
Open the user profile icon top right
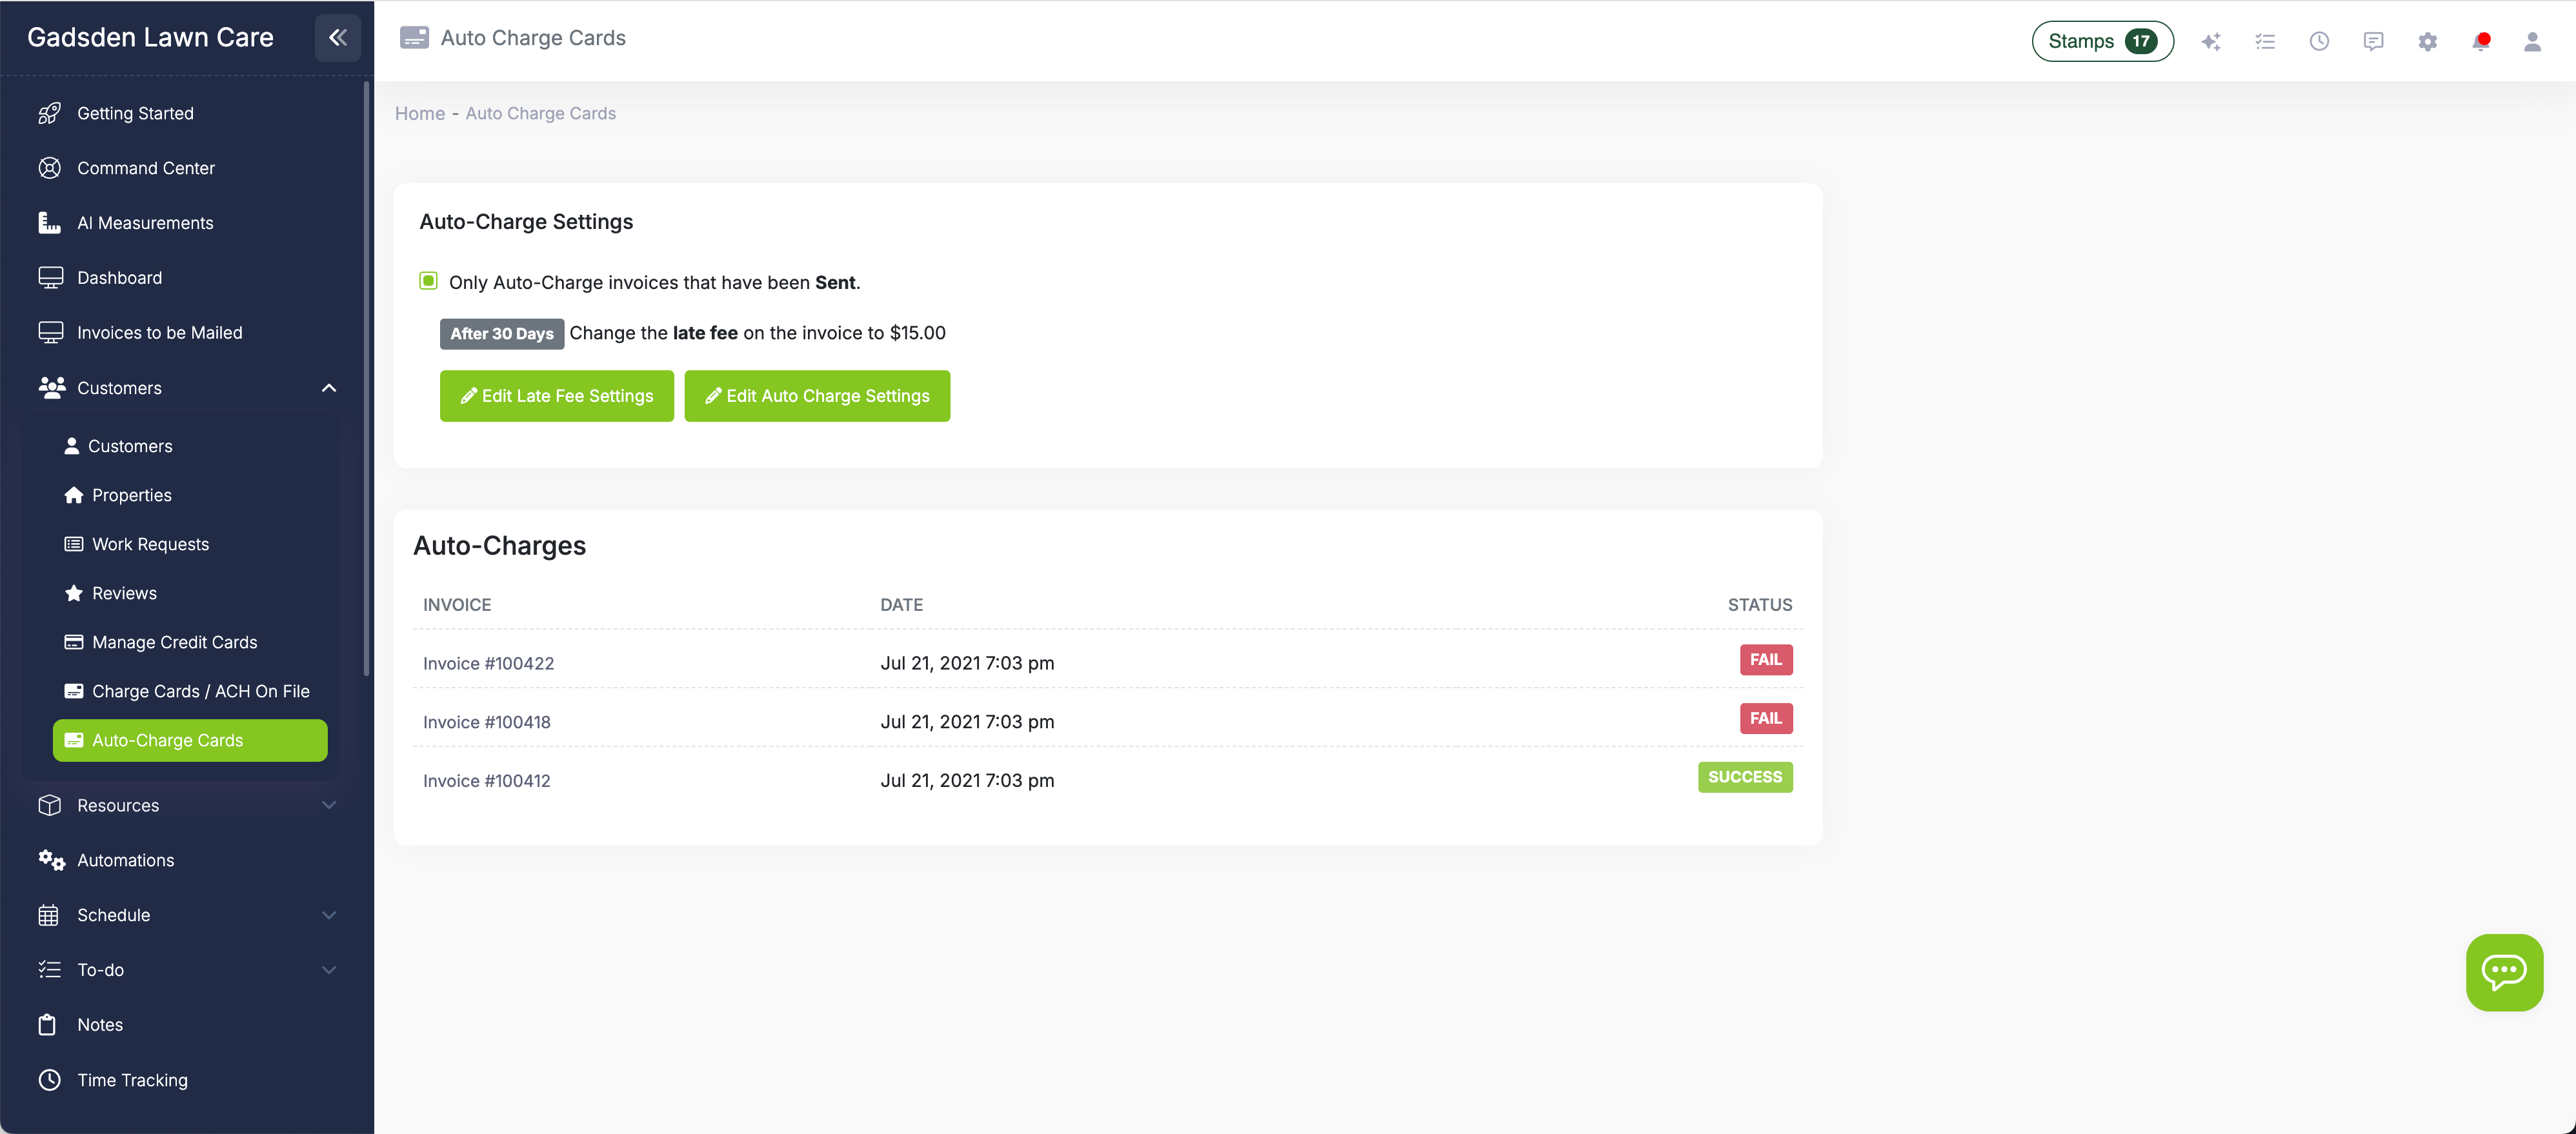click(x=2533, y=41)
